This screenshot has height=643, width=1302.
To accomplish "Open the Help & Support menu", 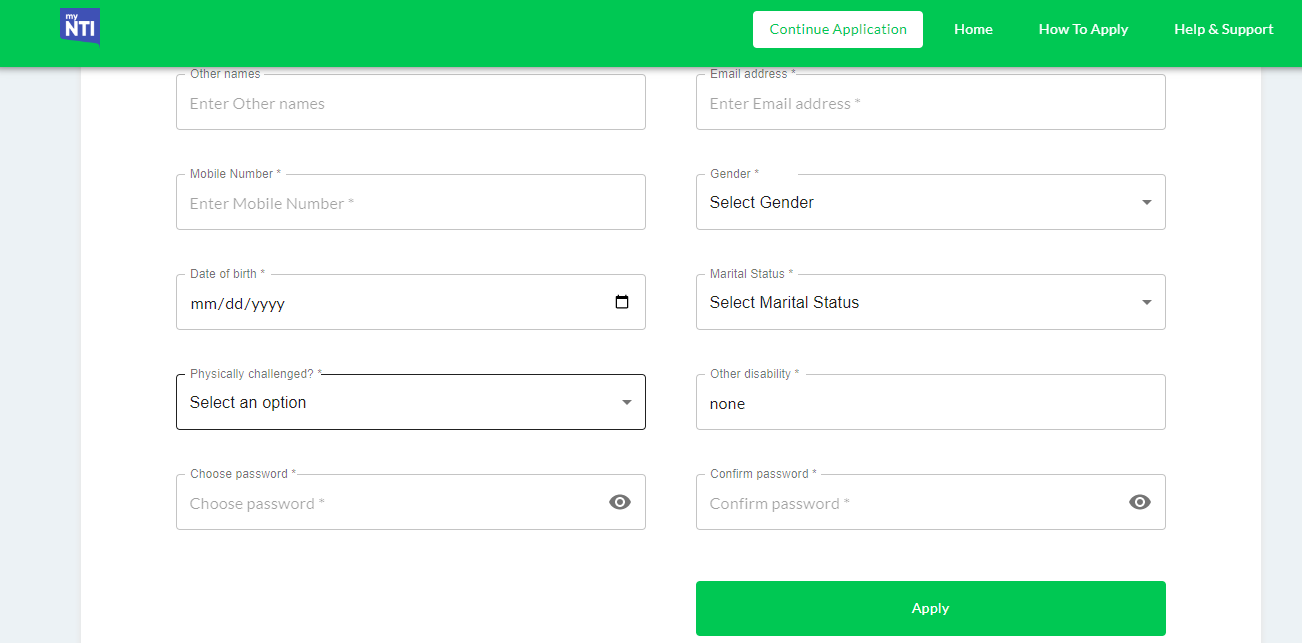I will 1223,29.
